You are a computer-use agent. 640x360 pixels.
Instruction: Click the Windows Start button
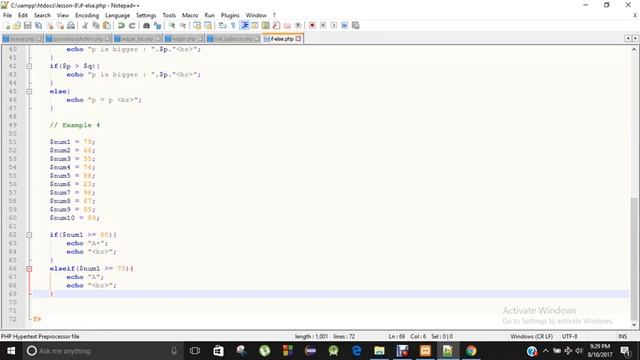11,351
